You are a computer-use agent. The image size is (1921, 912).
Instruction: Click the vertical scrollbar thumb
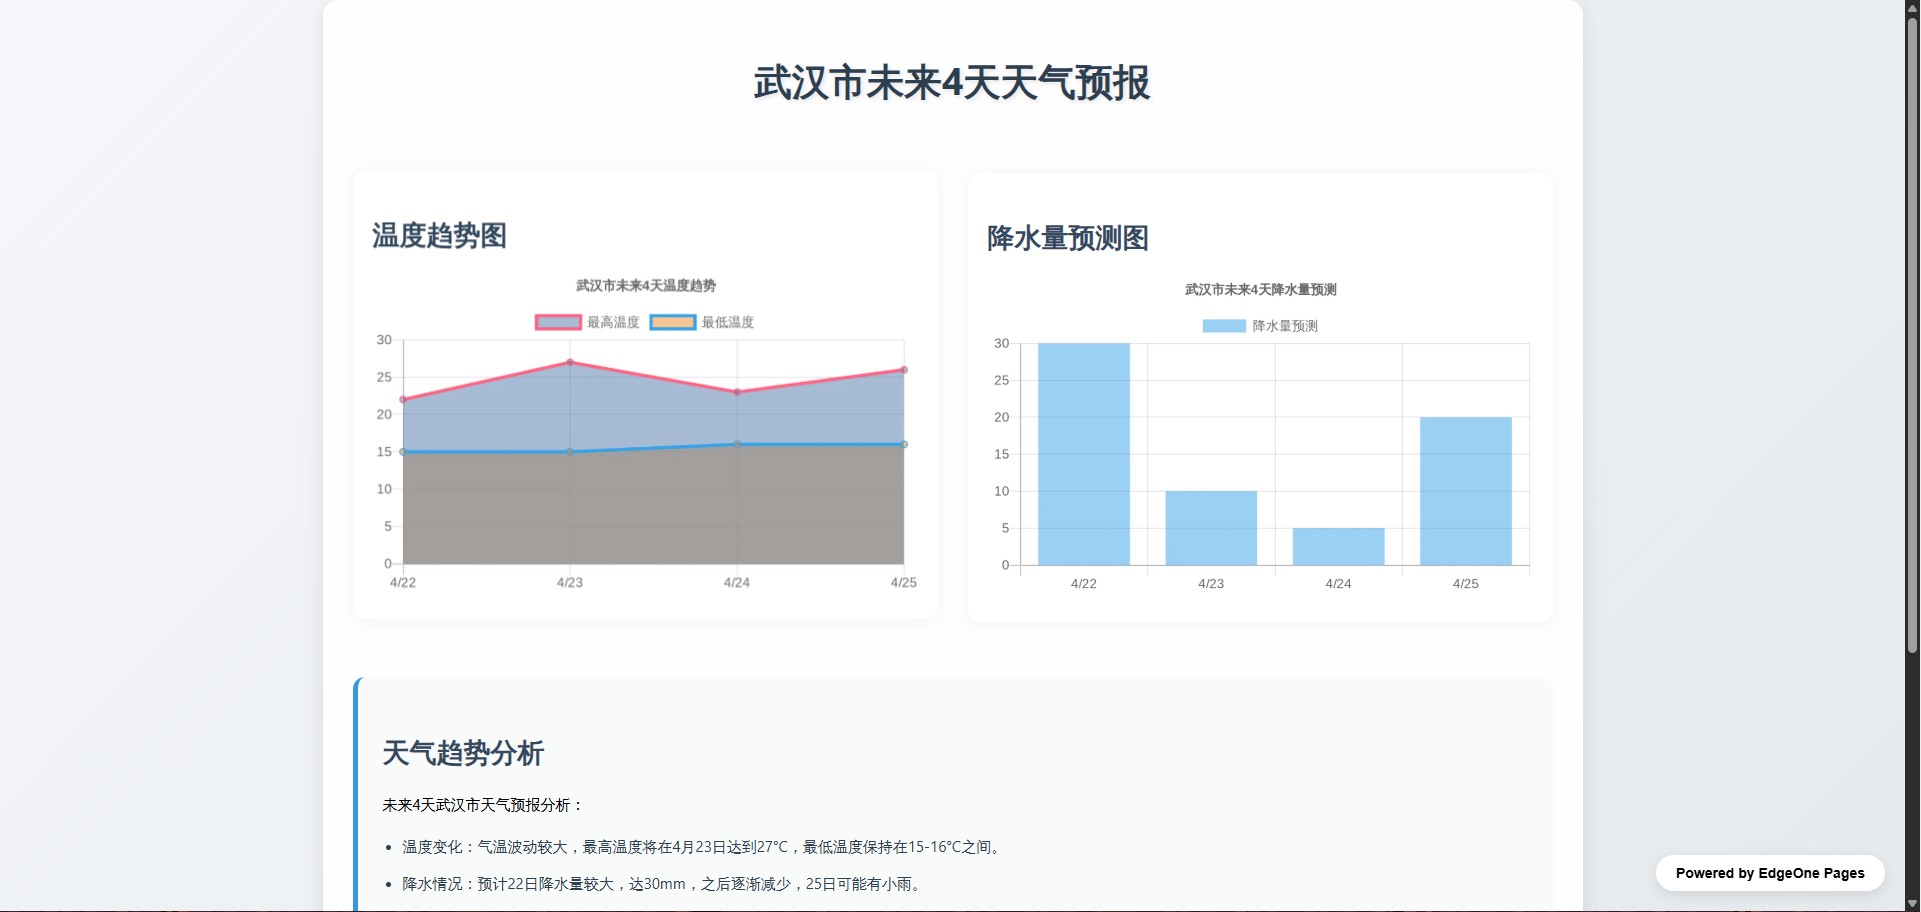click(x=1912, y=330)
